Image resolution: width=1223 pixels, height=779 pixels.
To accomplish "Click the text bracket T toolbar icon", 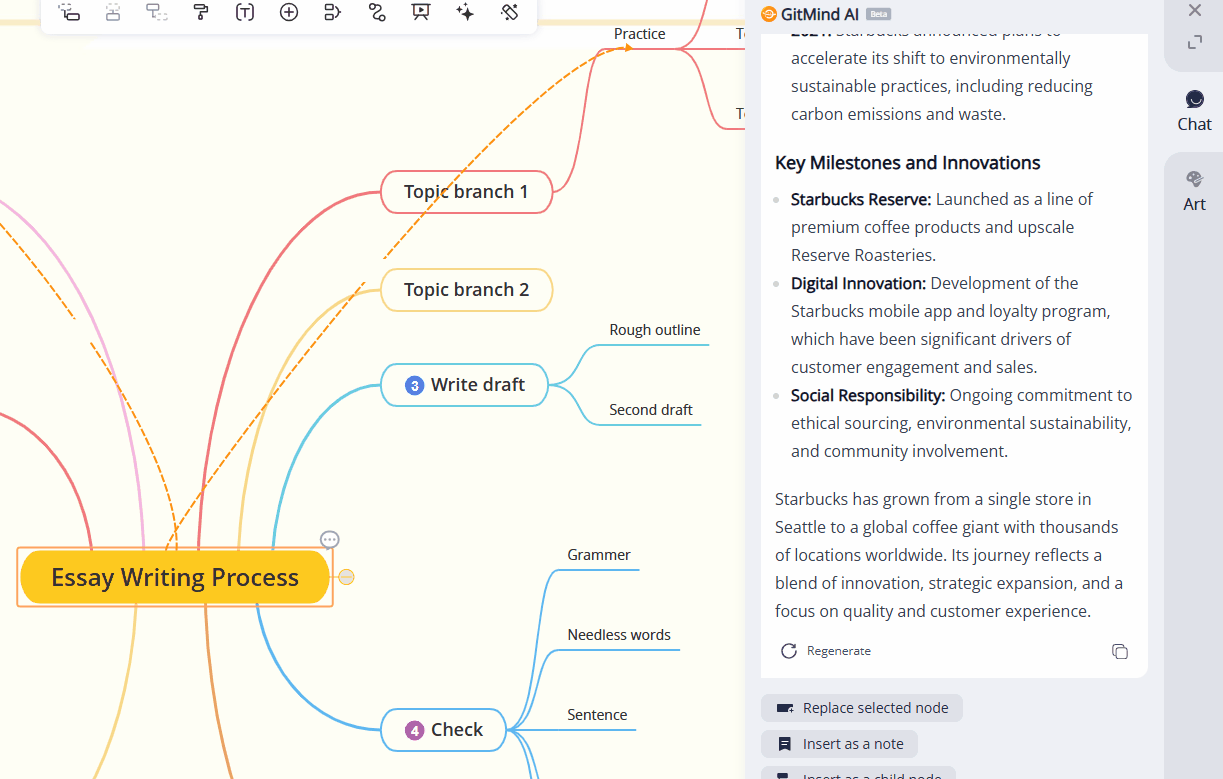I will point(245,12).
